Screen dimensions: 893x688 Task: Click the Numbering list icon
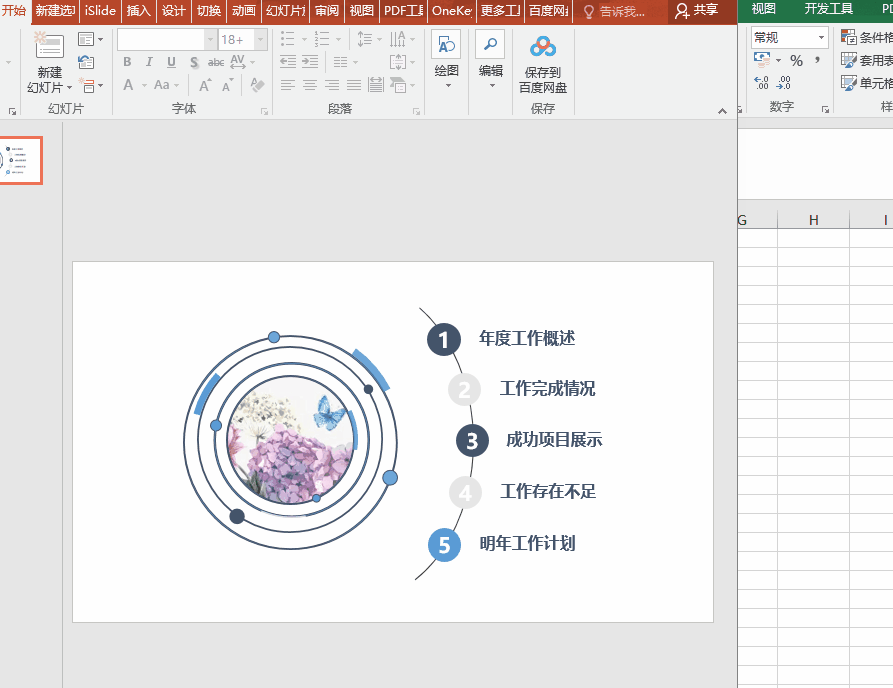(322, 39)
